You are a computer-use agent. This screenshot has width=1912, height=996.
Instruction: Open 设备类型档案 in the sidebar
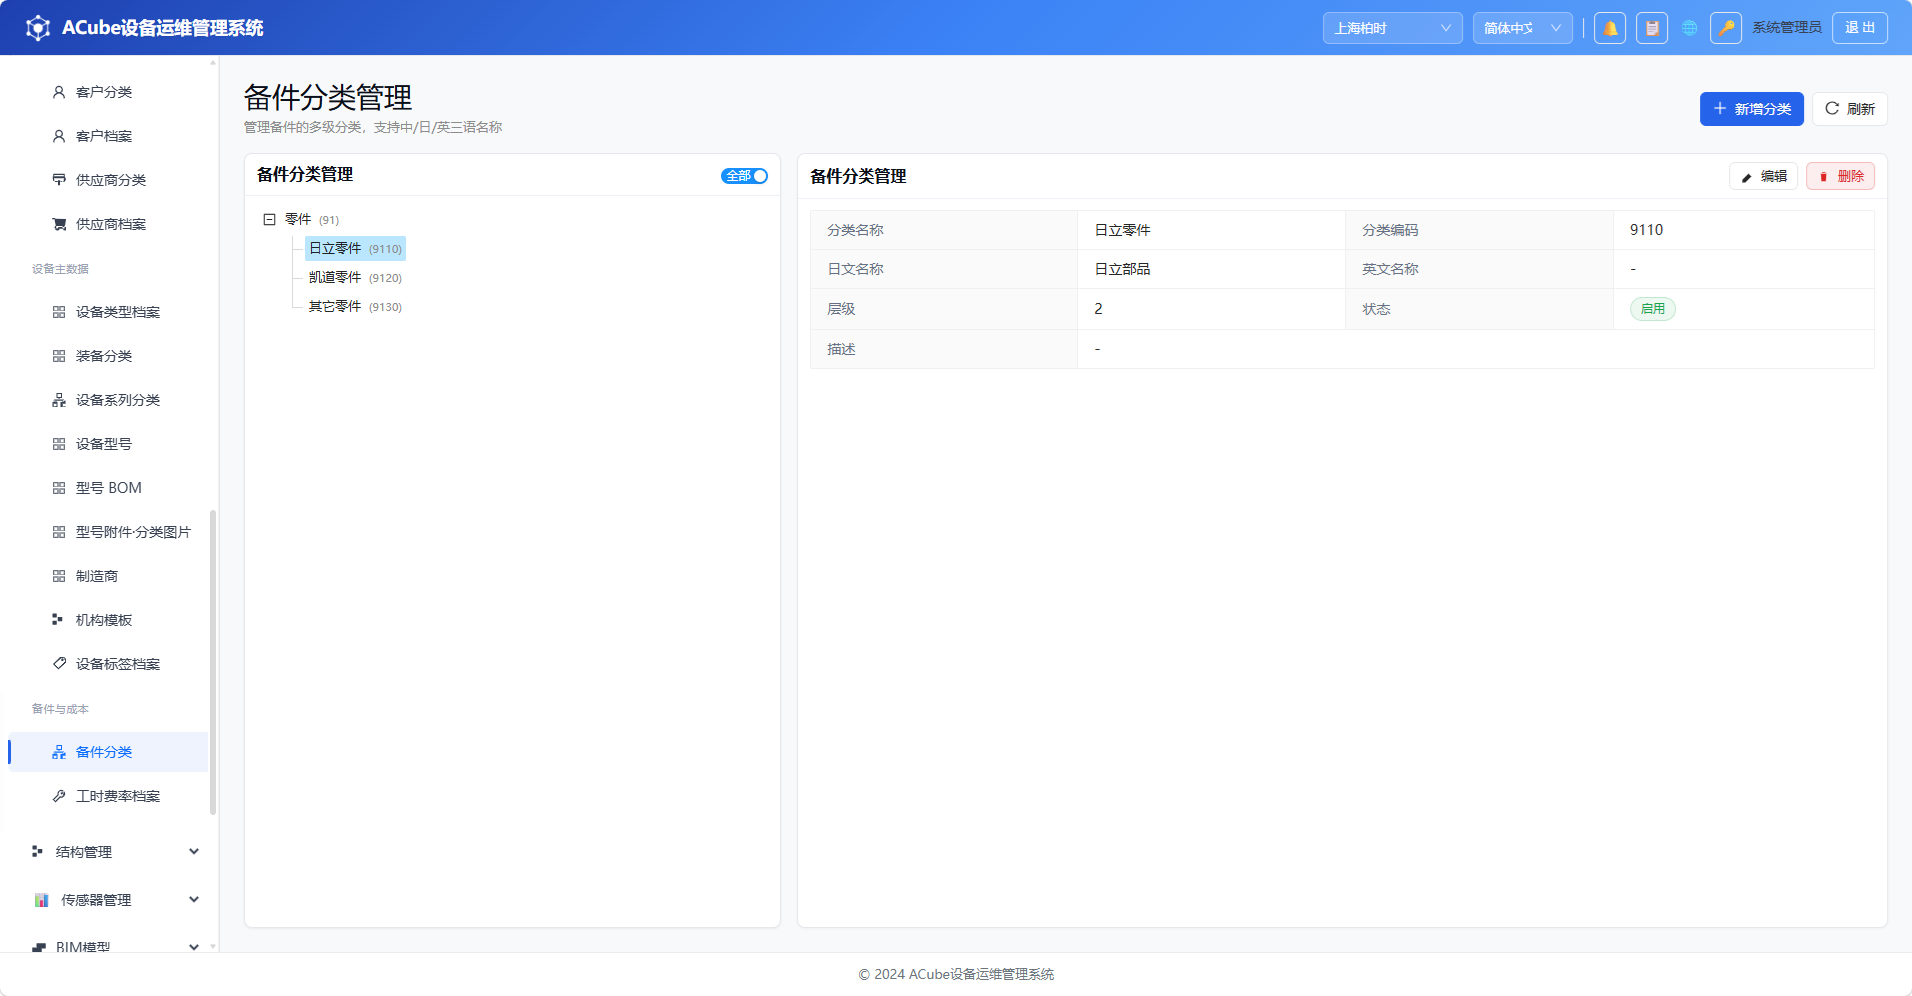coord(108,312)
